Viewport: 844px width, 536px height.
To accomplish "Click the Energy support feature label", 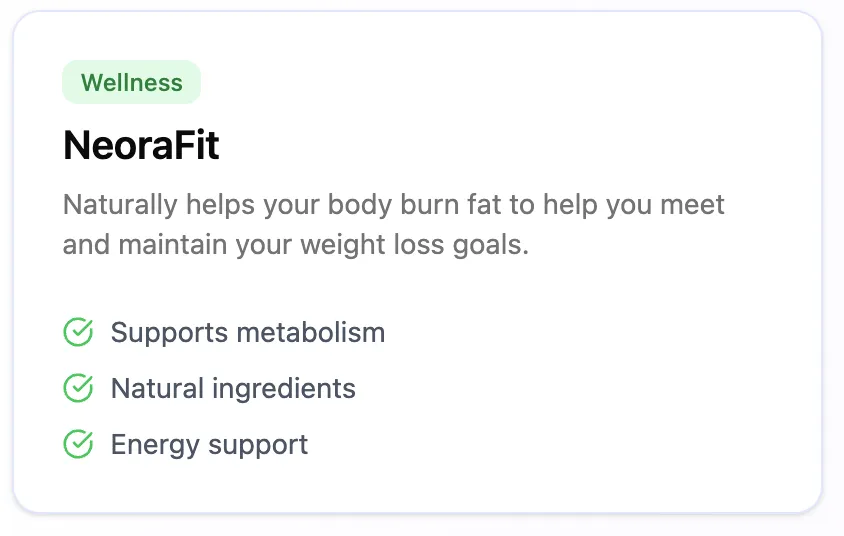I will point(209,444).
